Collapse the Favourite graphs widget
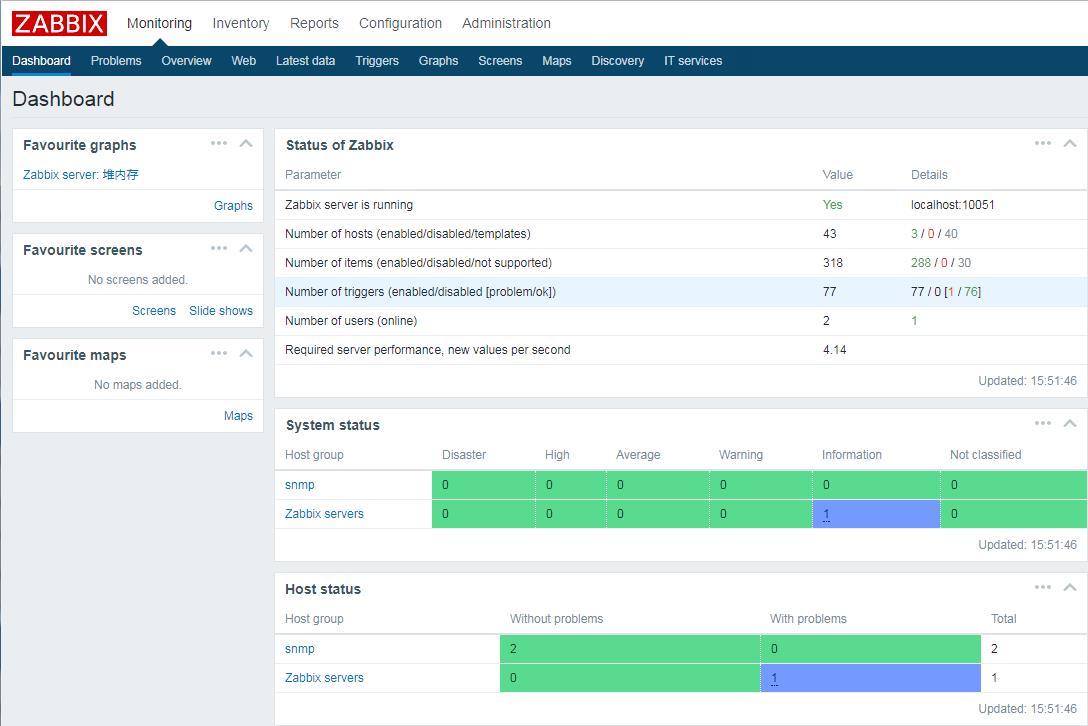Image resolution: width=1088 pixels, height=726 pixels. [245, 143]
